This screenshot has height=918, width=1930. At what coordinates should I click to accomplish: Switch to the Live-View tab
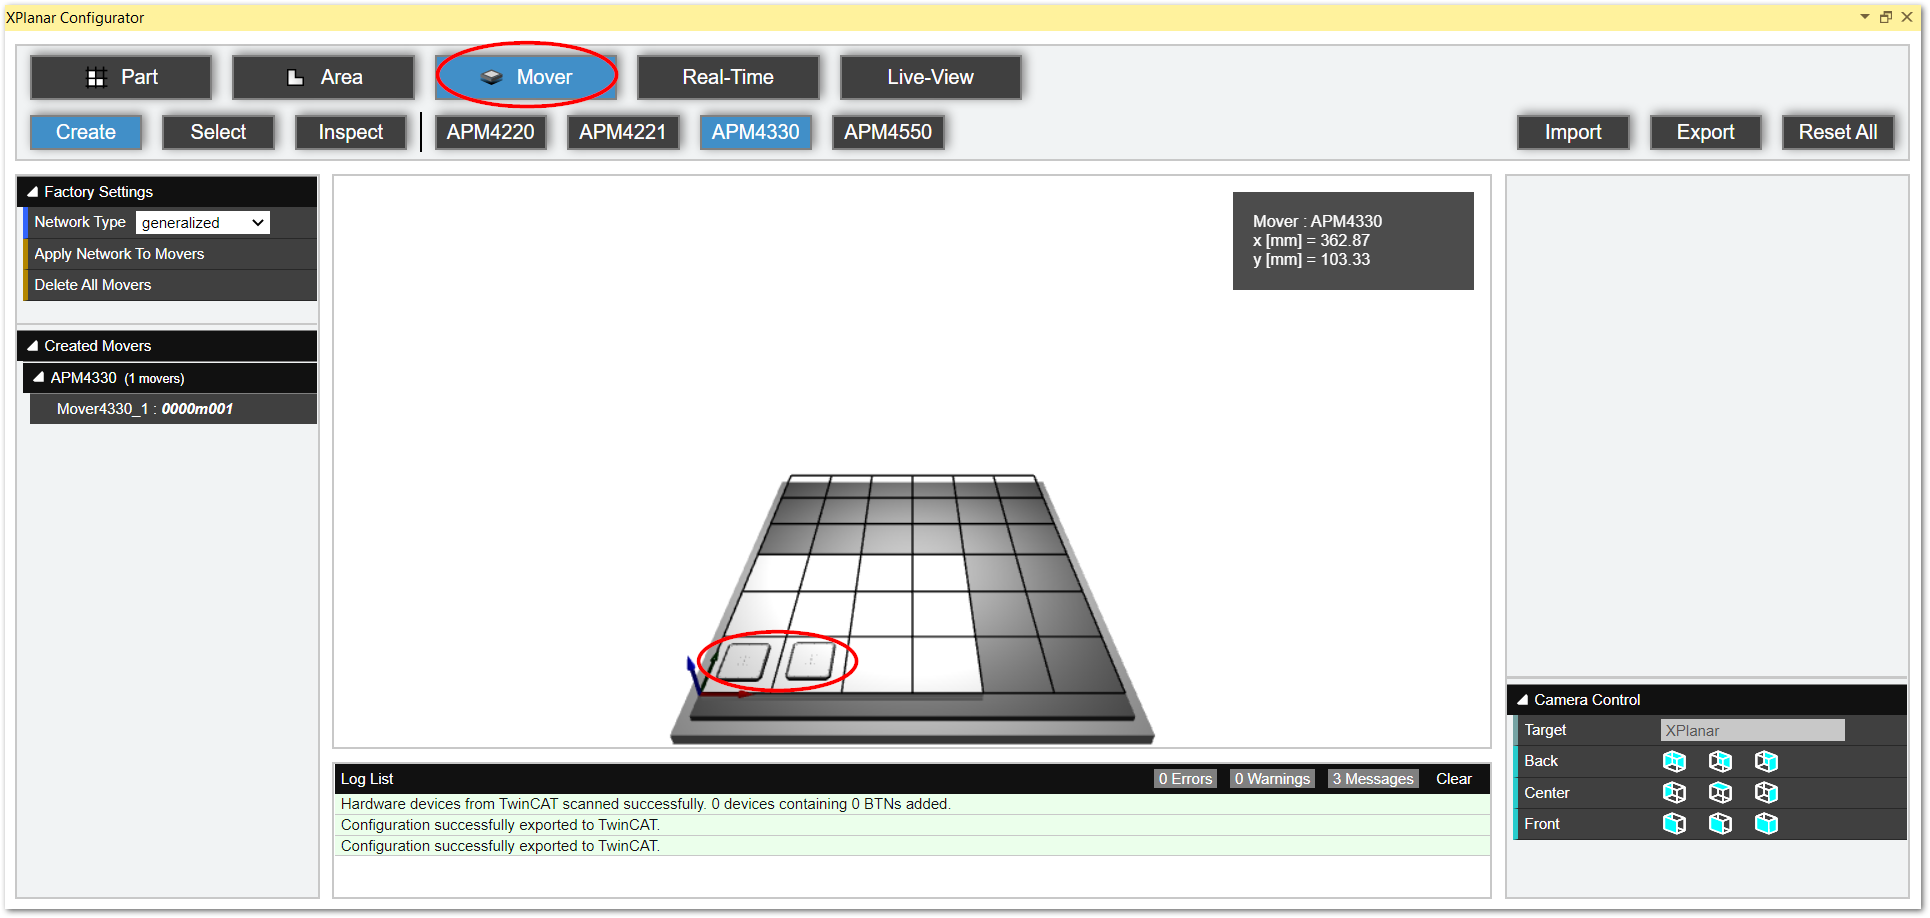(x=930, y=77)
